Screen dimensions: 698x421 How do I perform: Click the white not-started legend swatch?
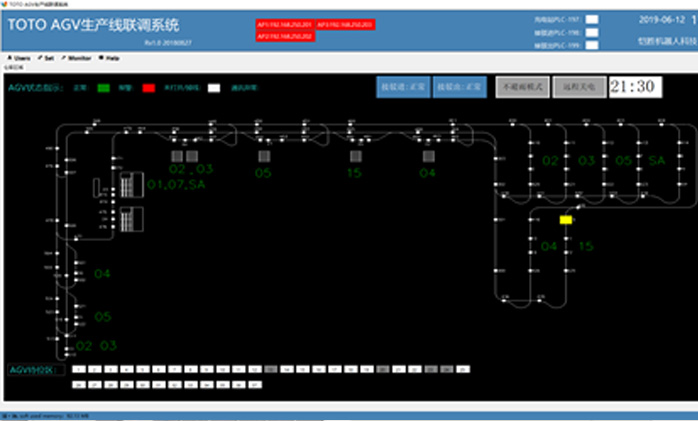point(214,88)
